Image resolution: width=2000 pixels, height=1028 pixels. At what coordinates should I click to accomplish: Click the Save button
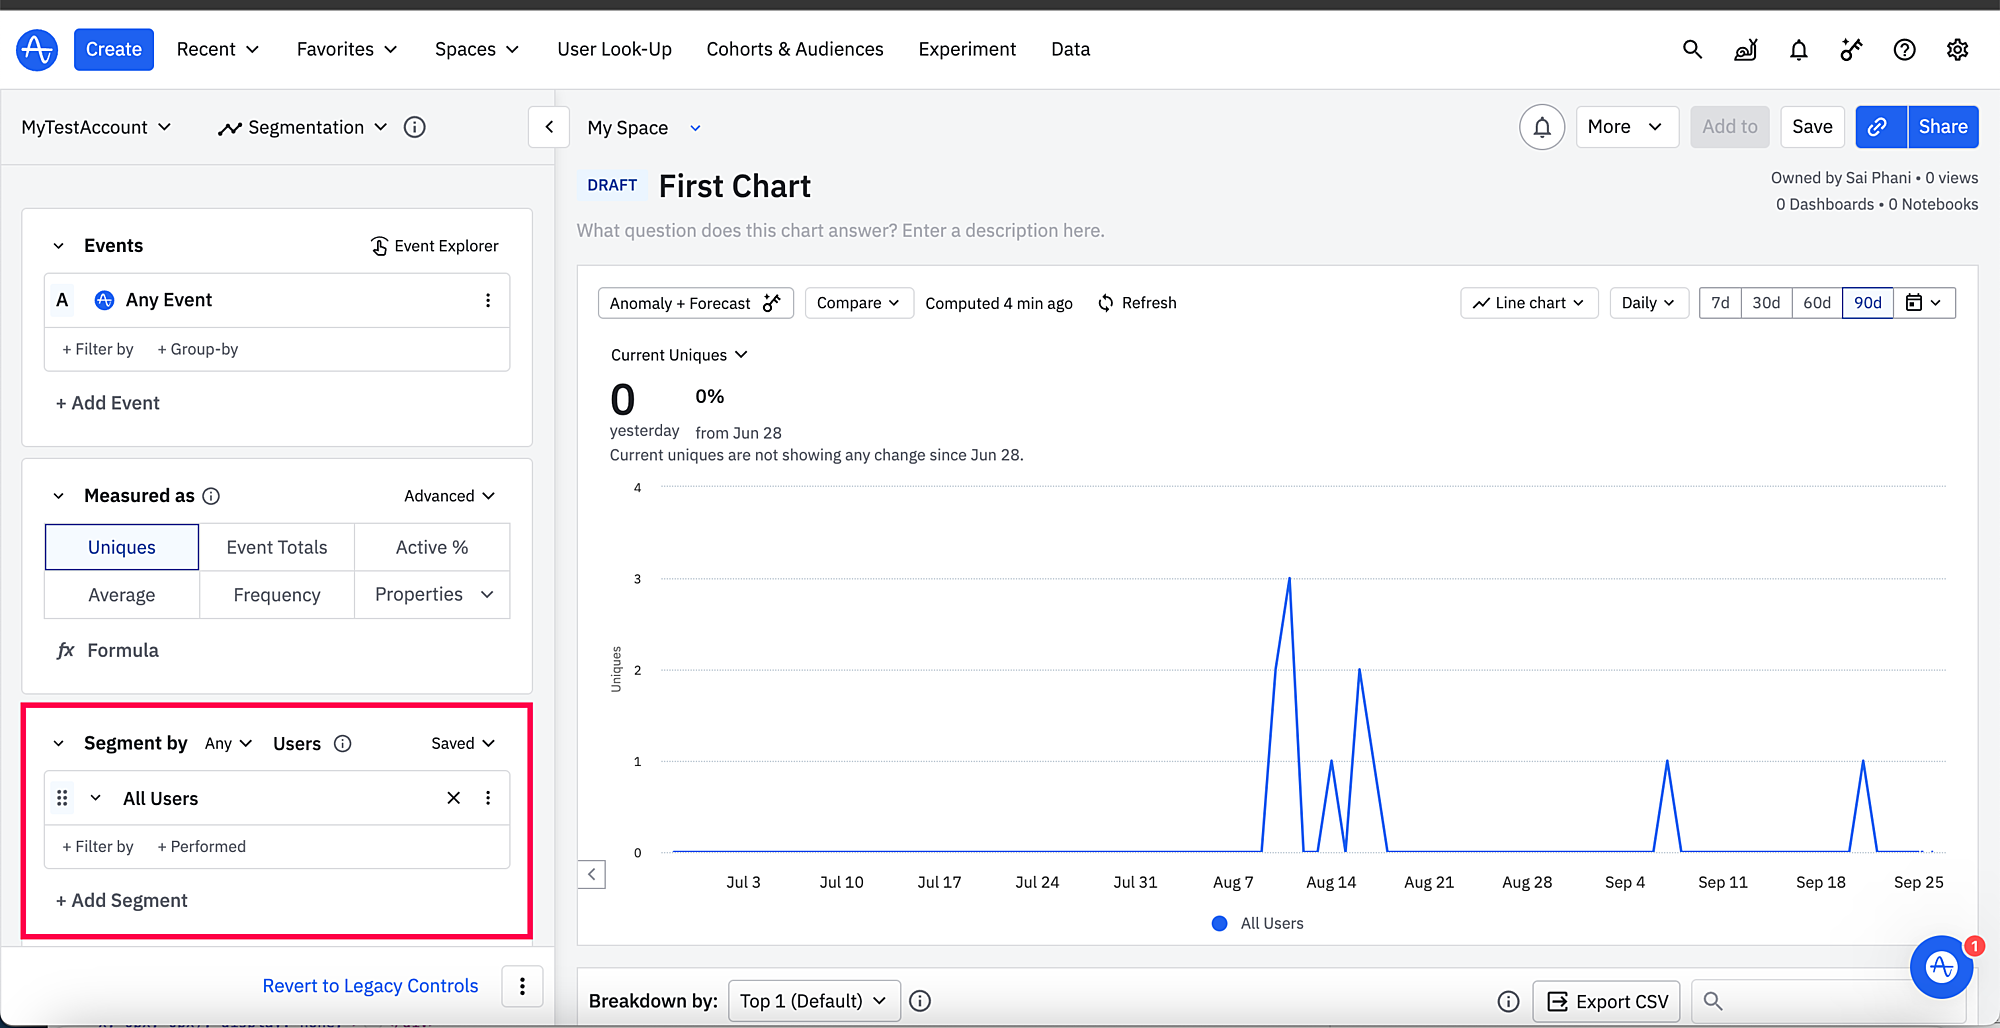(1812, 127)
